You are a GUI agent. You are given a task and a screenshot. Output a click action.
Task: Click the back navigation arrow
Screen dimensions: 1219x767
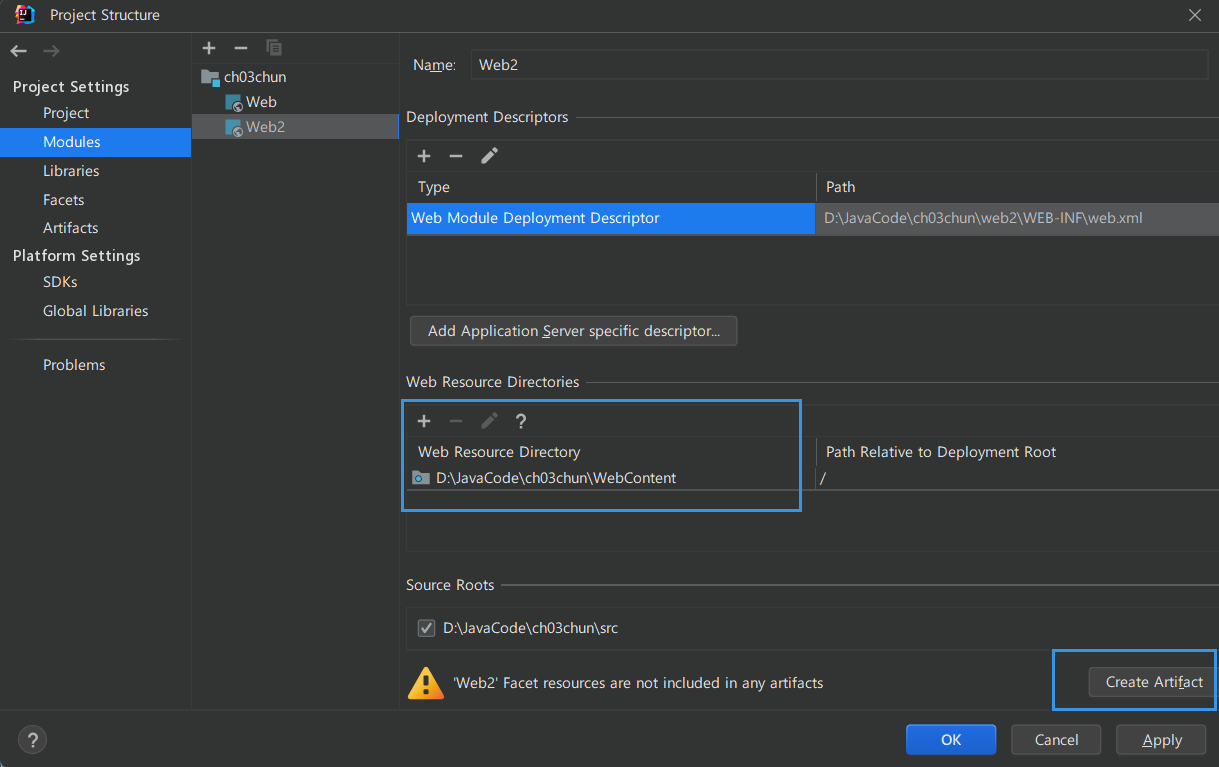[19, 51]
